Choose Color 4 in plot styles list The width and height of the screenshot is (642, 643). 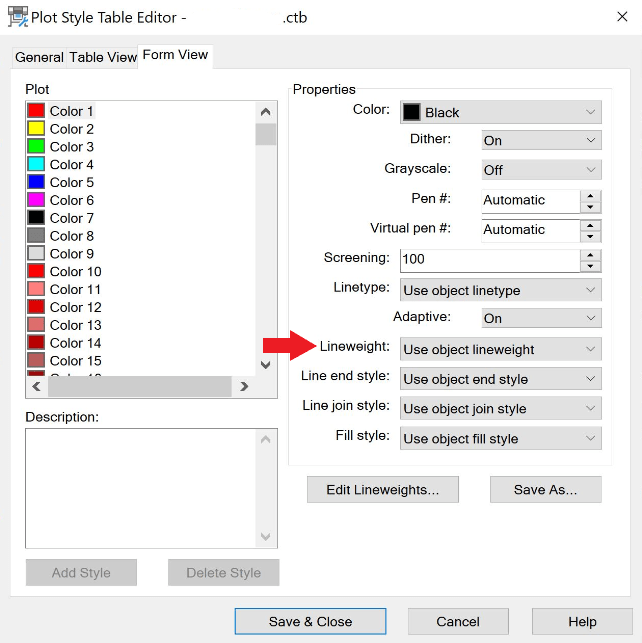click(x=71, y=164)
